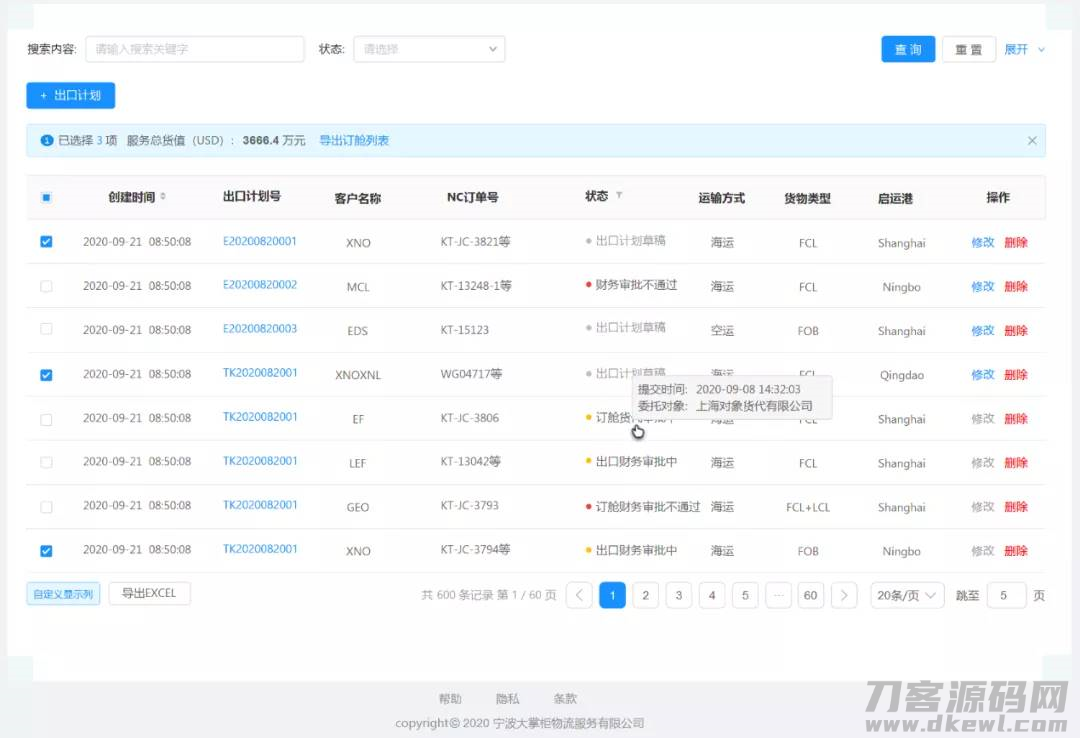Click the 条款 footer link
Viewport: 1080px width, 738px height.
point(565,699)
